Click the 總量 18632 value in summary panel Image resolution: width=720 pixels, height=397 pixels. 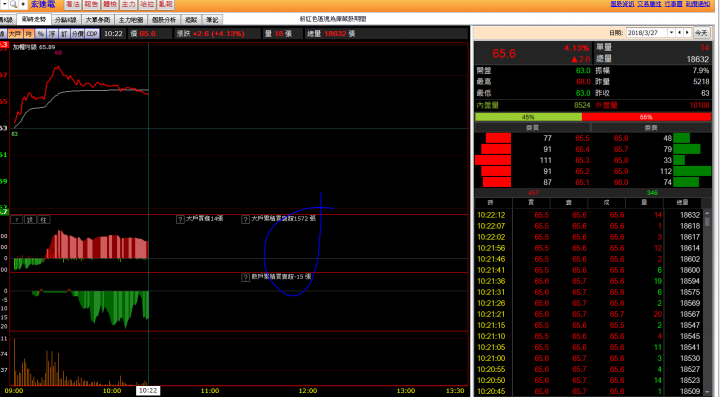(x=698, y=59)
